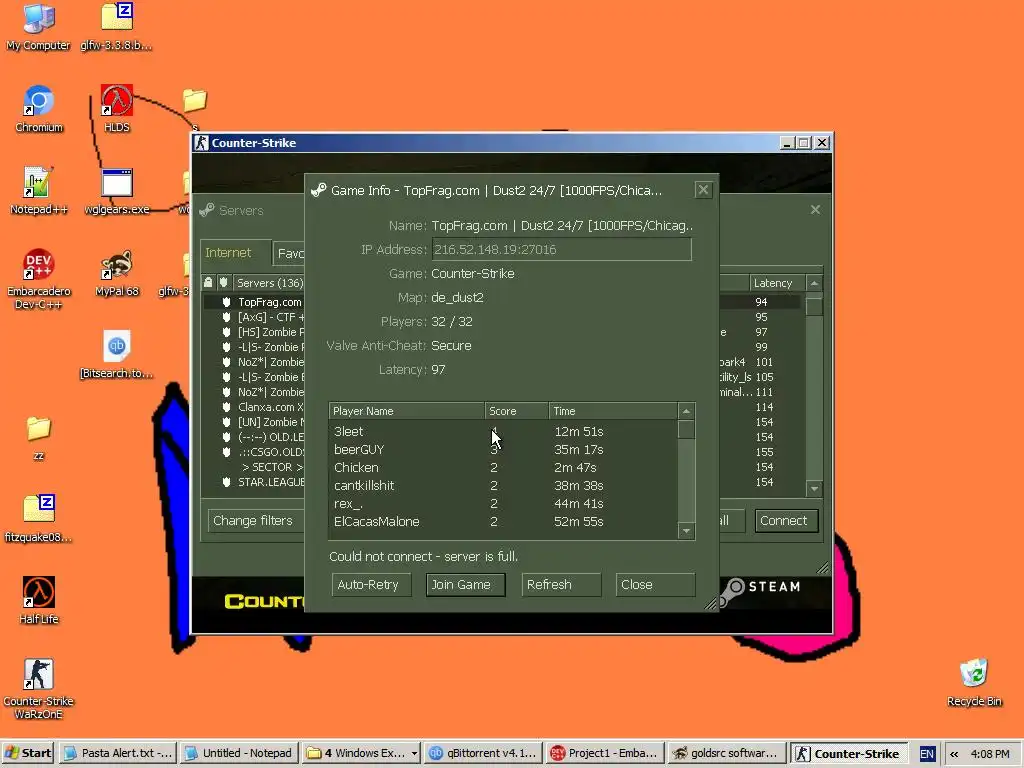Viewport: 1024px width, 768px height.
Task: Sort servers by the Servers (136) column
Action: pyautogui.click(x=269, y=283)
